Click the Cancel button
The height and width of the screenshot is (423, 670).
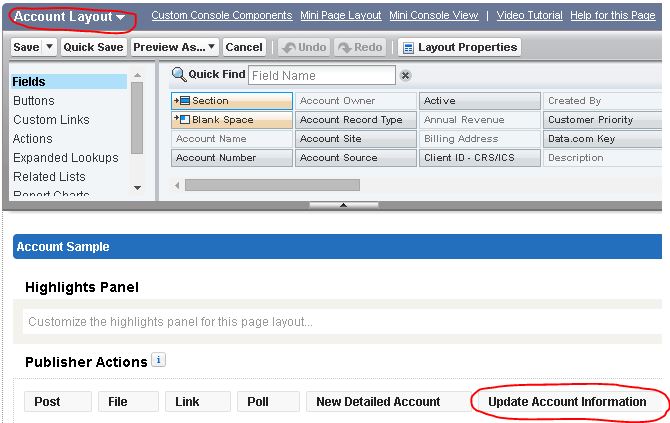coord(244,47)
